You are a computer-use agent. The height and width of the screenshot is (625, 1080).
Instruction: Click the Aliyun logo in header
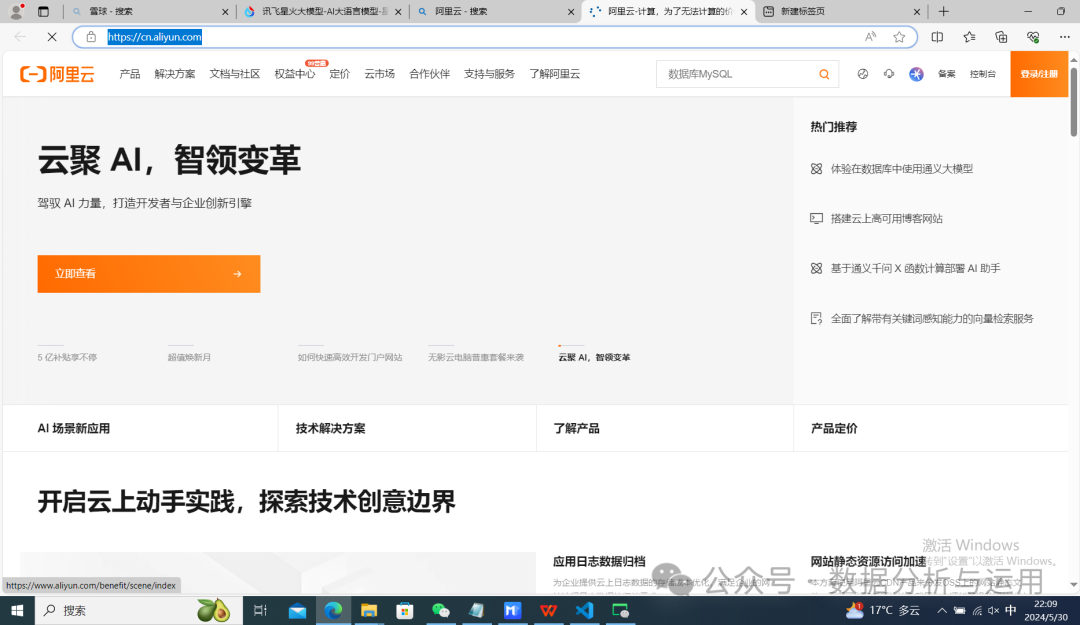coord(57,74)
